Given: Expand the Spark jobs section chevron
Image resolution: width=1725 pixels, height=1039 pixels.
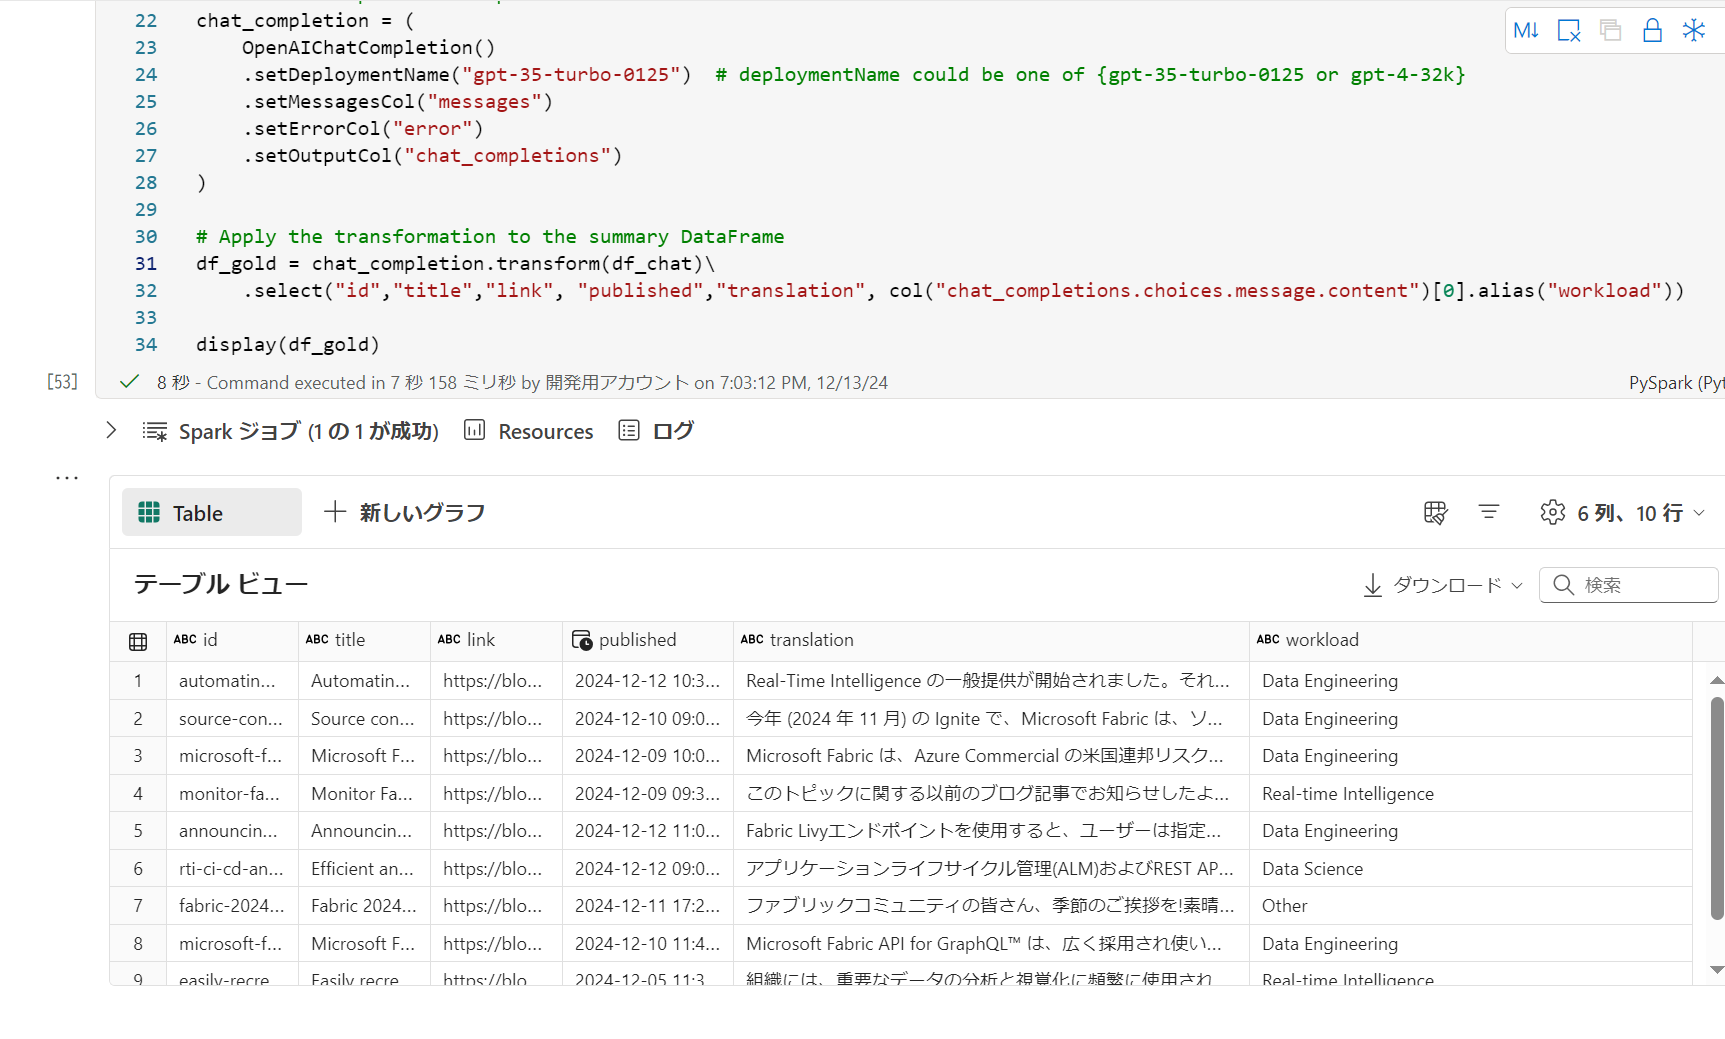Looking at the screenshot, I should pos(111,430).
